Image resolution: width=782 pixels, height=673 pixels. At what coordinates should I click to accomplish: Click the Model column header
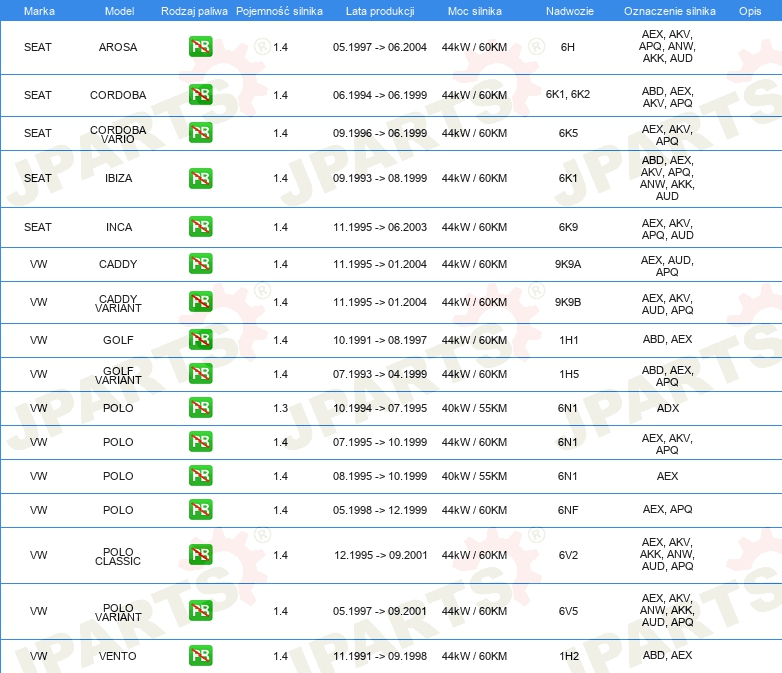(x=119, y=11)
